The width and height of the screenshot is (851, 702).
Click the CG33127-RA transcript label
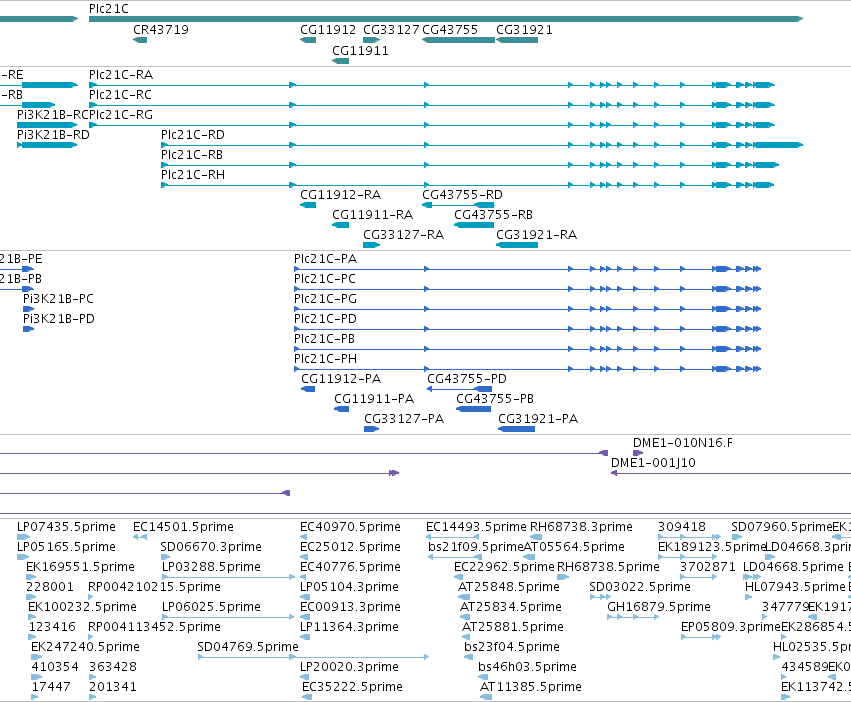pyautogui.click(x=403, y=235)
